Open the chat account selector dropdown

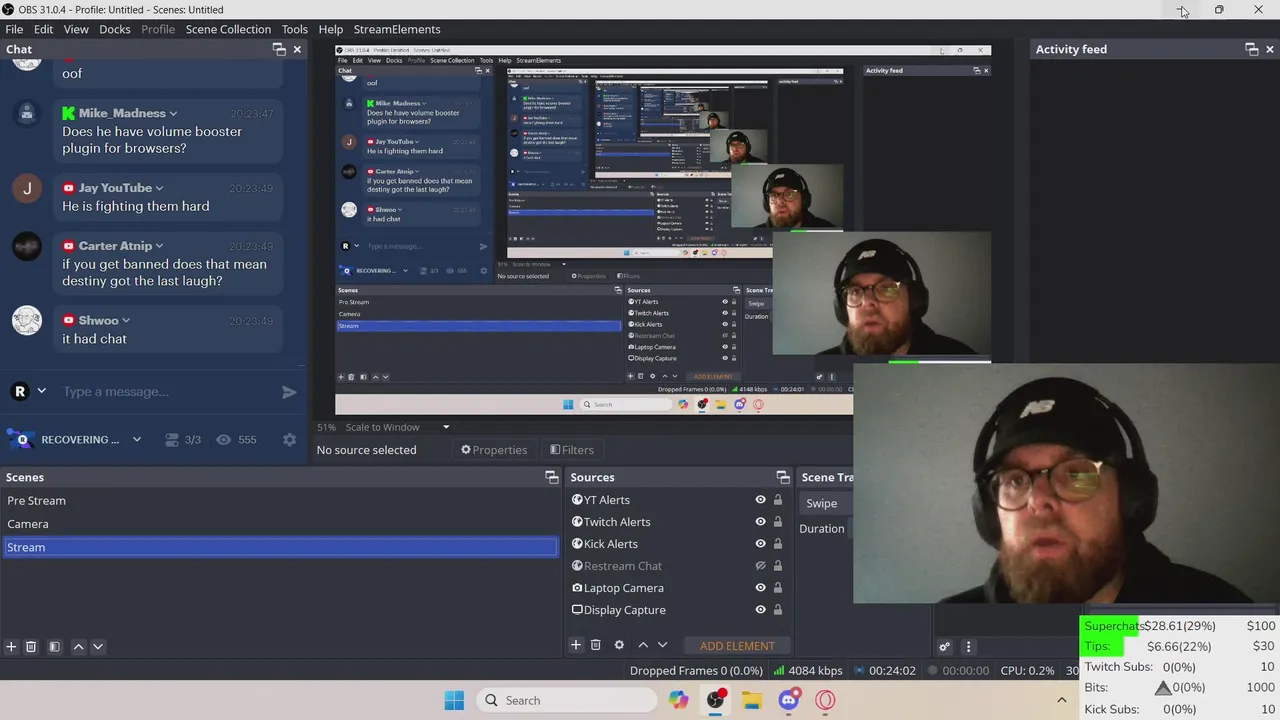42,391
